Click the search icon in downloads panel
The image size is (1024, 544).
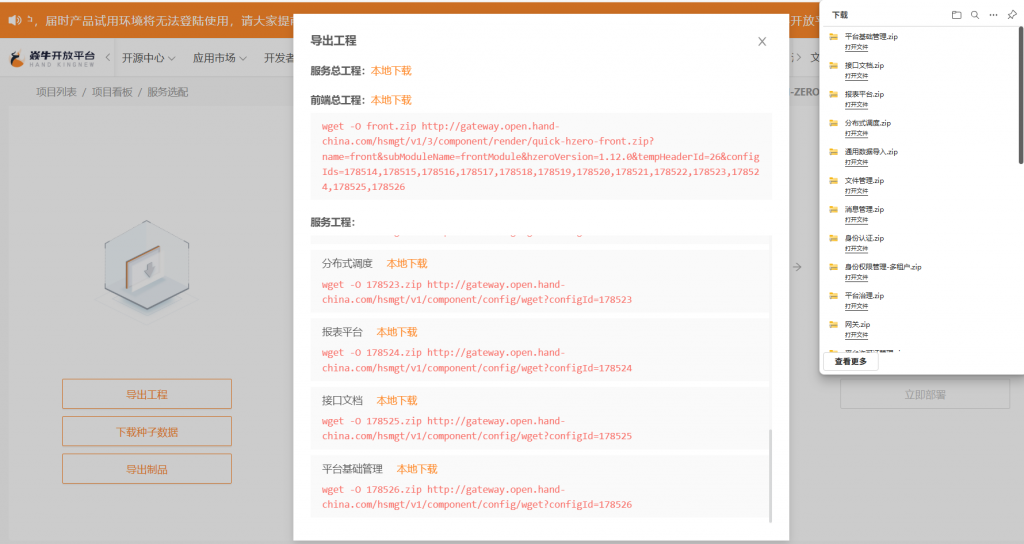(x=975, y=15)
